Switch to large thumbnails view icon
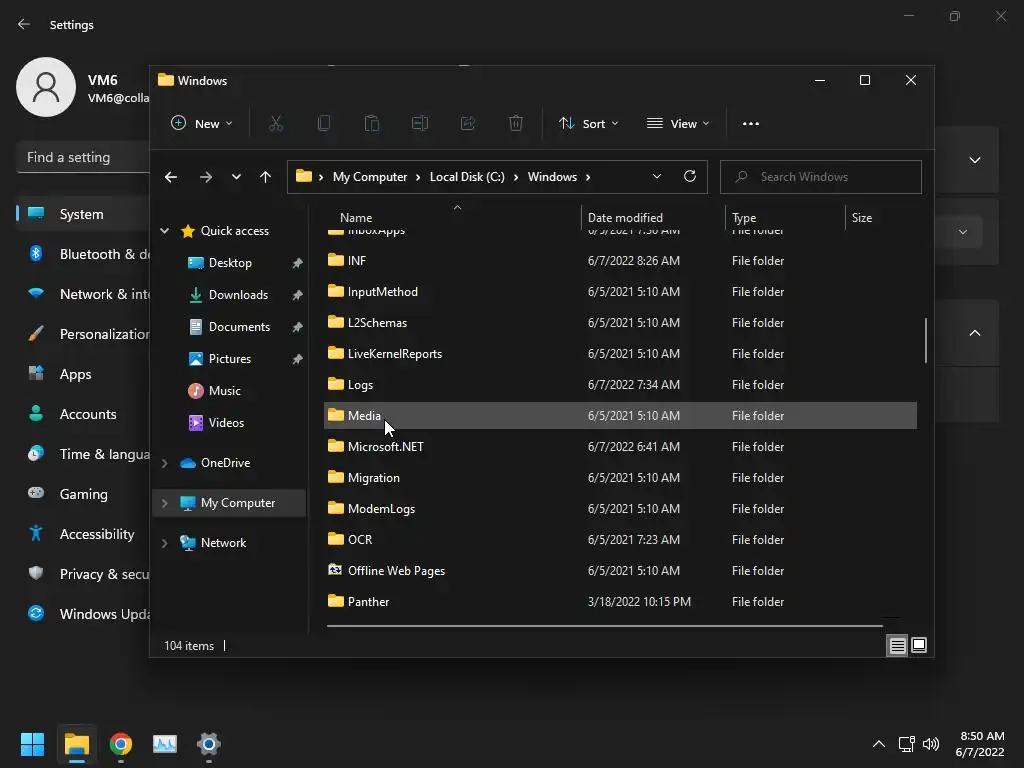Image resolution: width=1024 pixels, height=768 pixels. click(919, 645)
